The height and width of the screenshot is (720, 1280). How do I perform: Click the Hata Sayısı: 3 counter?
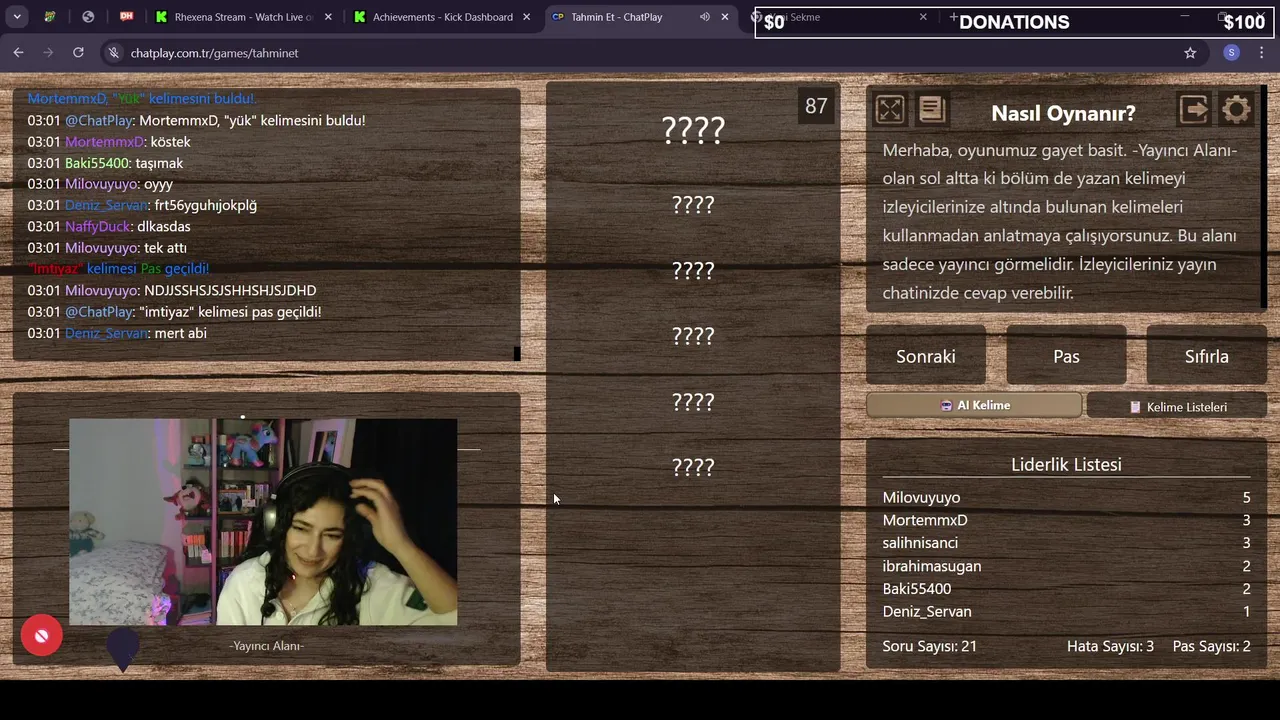[x=1110, y=646]
